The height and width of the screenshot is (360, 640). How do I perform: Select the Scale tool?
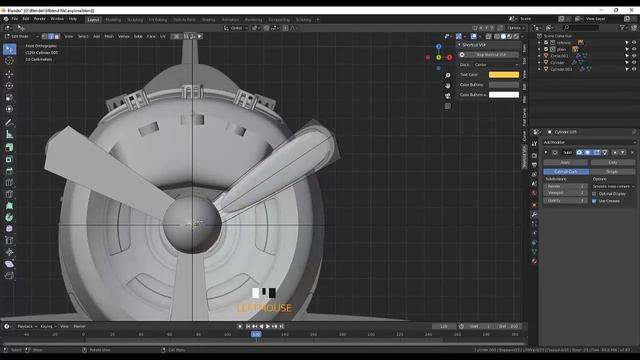(x=9, y=98)
